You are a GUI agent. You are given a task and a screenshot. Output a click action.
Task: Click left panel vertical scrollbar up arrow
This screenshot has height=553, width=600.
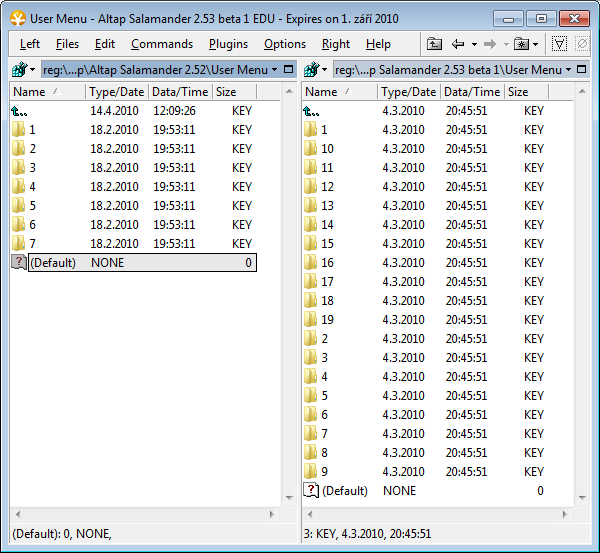pos(289,91)
